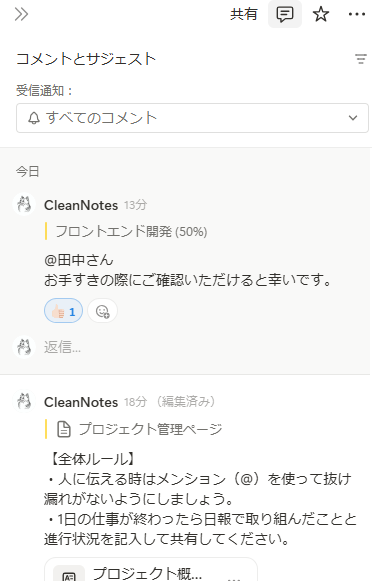
Task: Open the プロジェクト概... attachment card
Action: point(151,570)
